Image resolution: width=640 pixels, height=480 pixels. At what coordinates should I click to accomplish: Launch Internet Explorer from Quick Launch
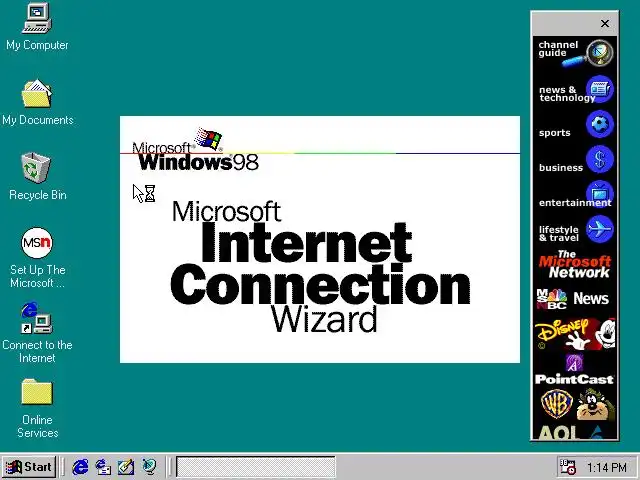pos(80,467)
